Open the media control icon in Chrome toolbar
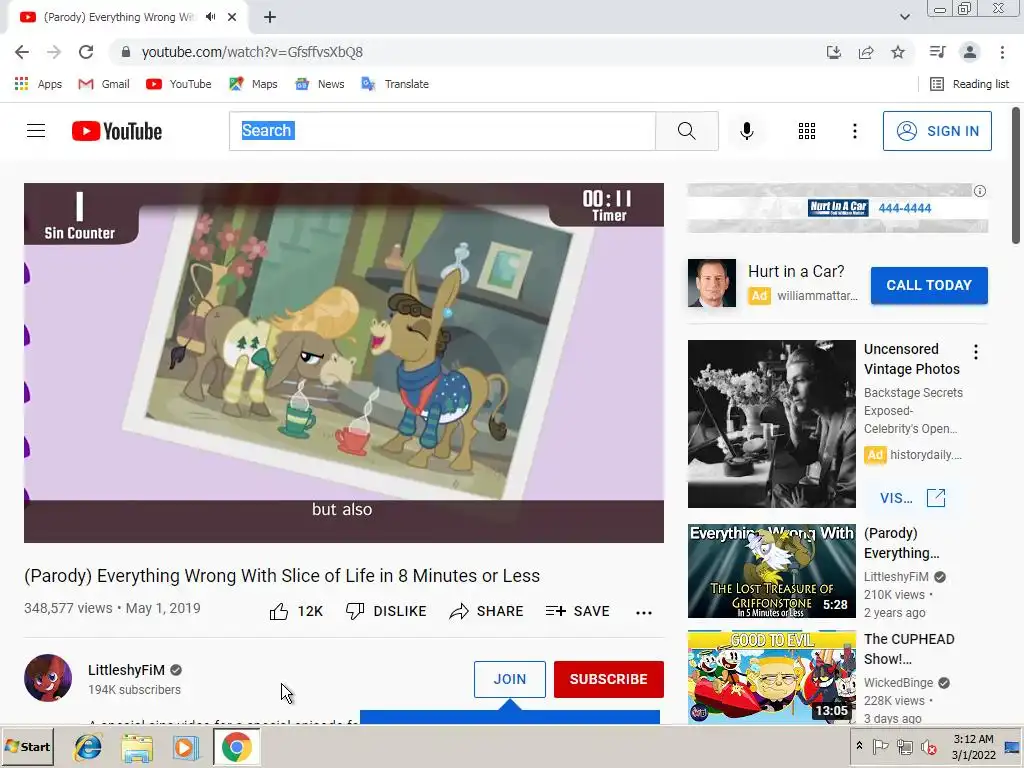The width and height of the screenshot is (1024, 768). click(937, 52)
